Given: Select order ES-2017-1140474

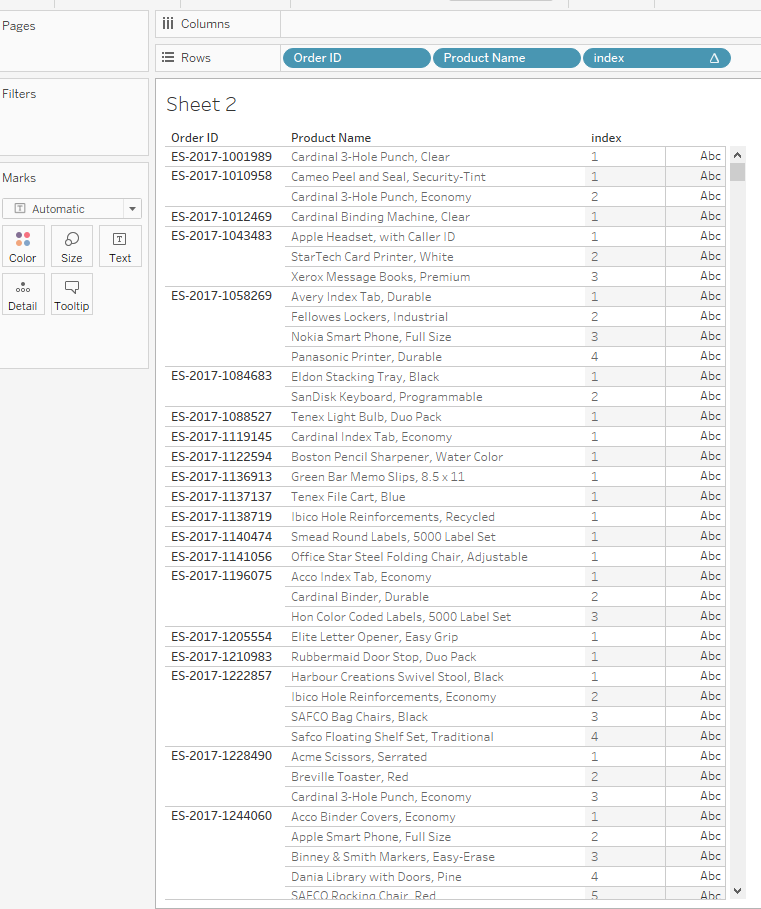Looking at the screenshot, I should (x=221, y=537).
